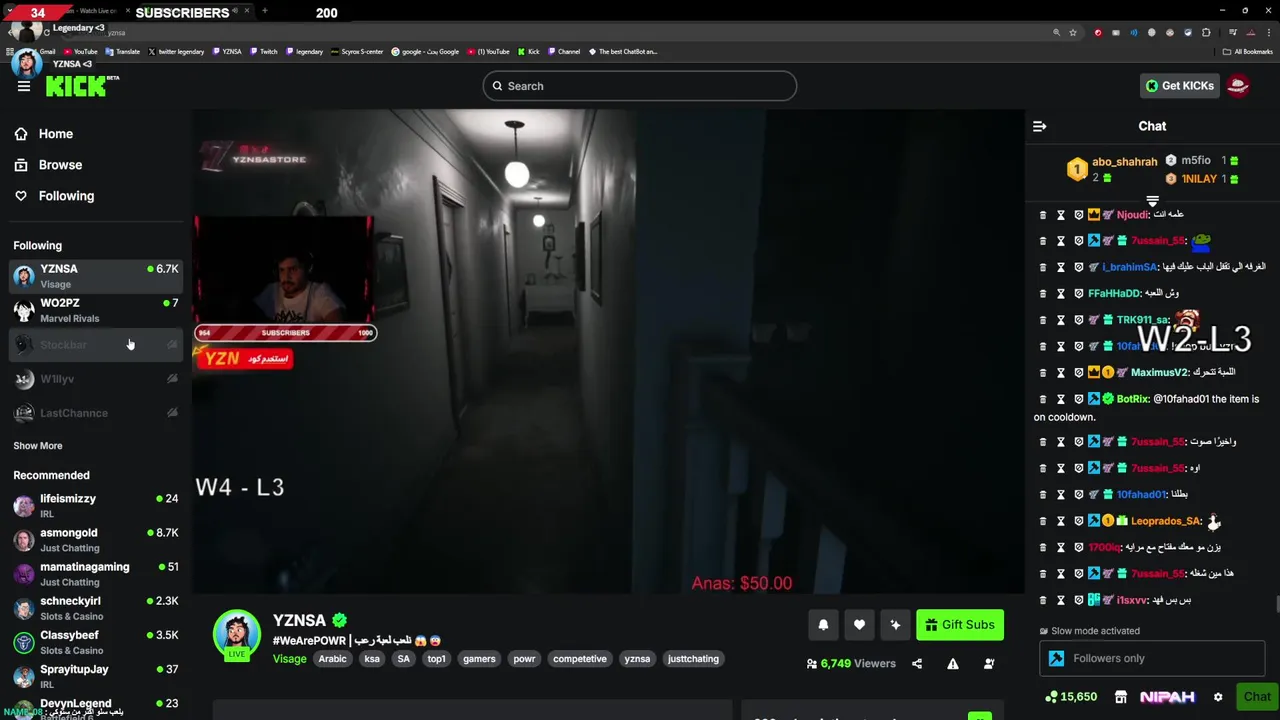Click the notification bell button
This screenshot has height=720, width=1280.
coord(823,625)
